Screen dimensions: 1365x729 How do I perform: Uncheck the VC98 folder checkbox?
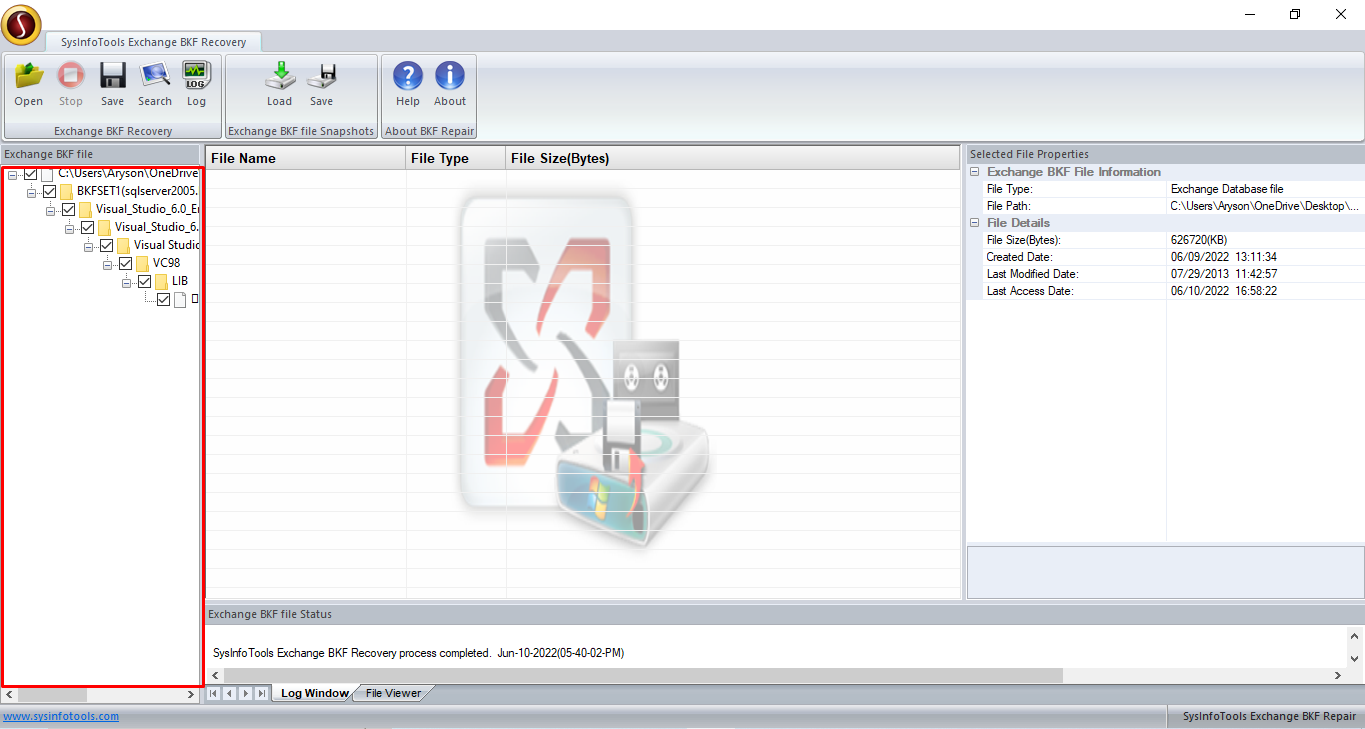pyautogui.click(x=125, y=264)
